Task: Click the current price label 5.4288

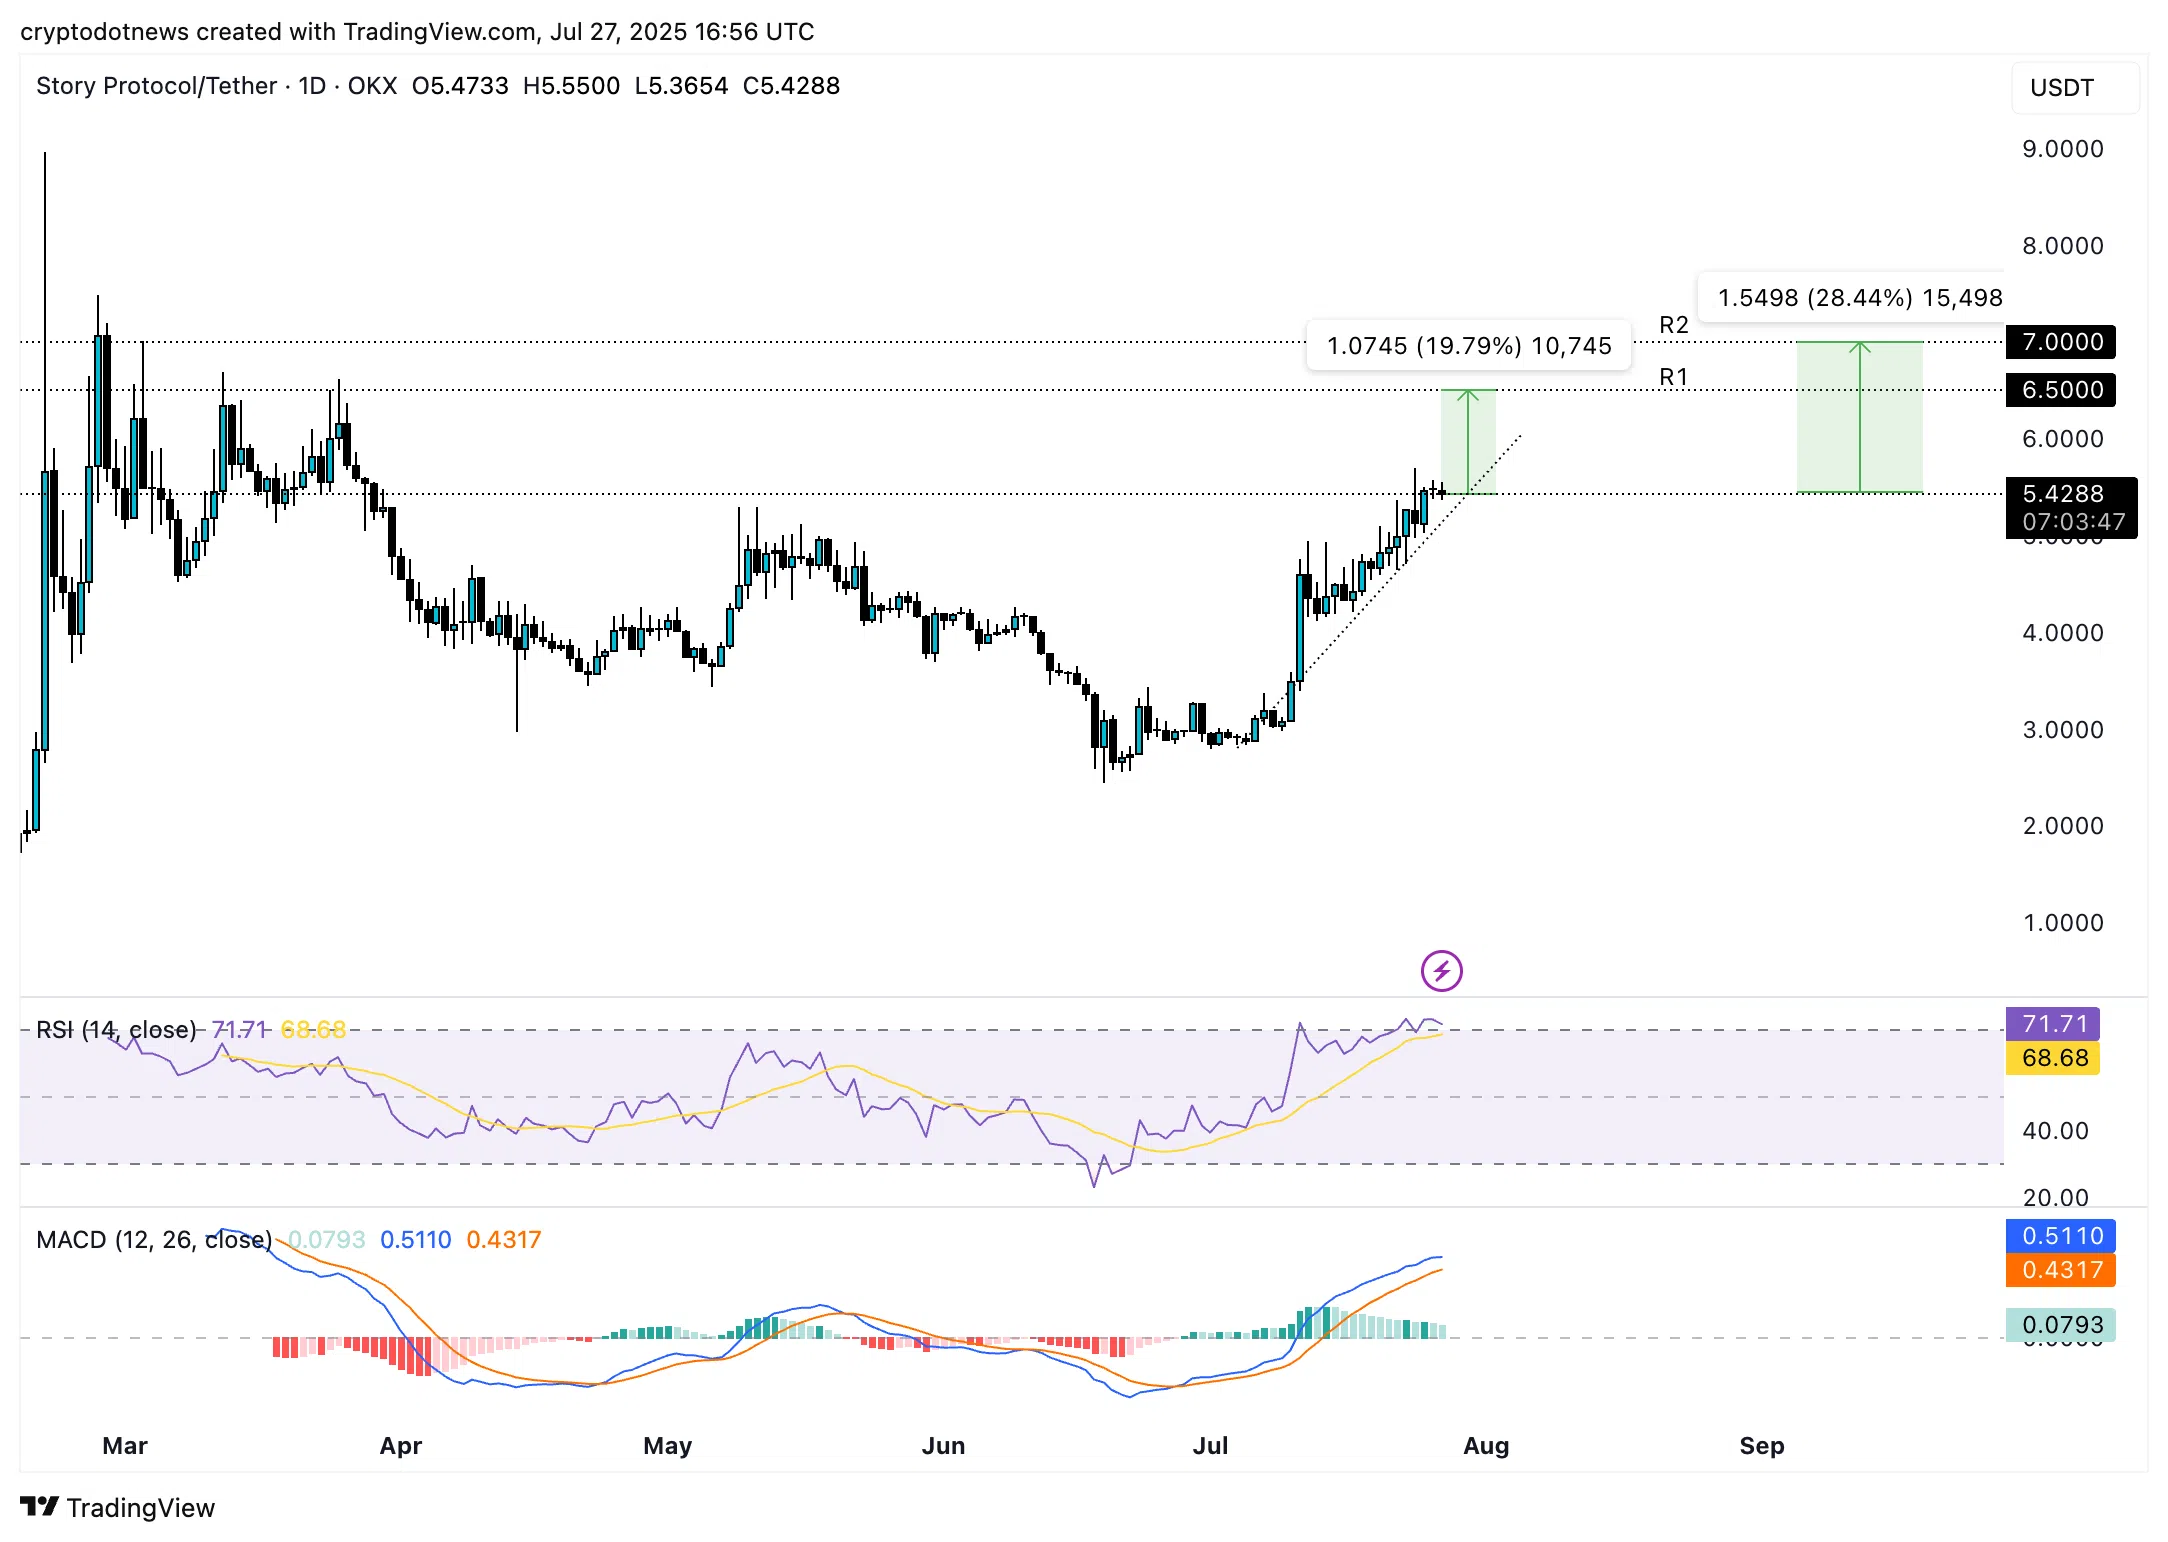Action: point(2062,494)
